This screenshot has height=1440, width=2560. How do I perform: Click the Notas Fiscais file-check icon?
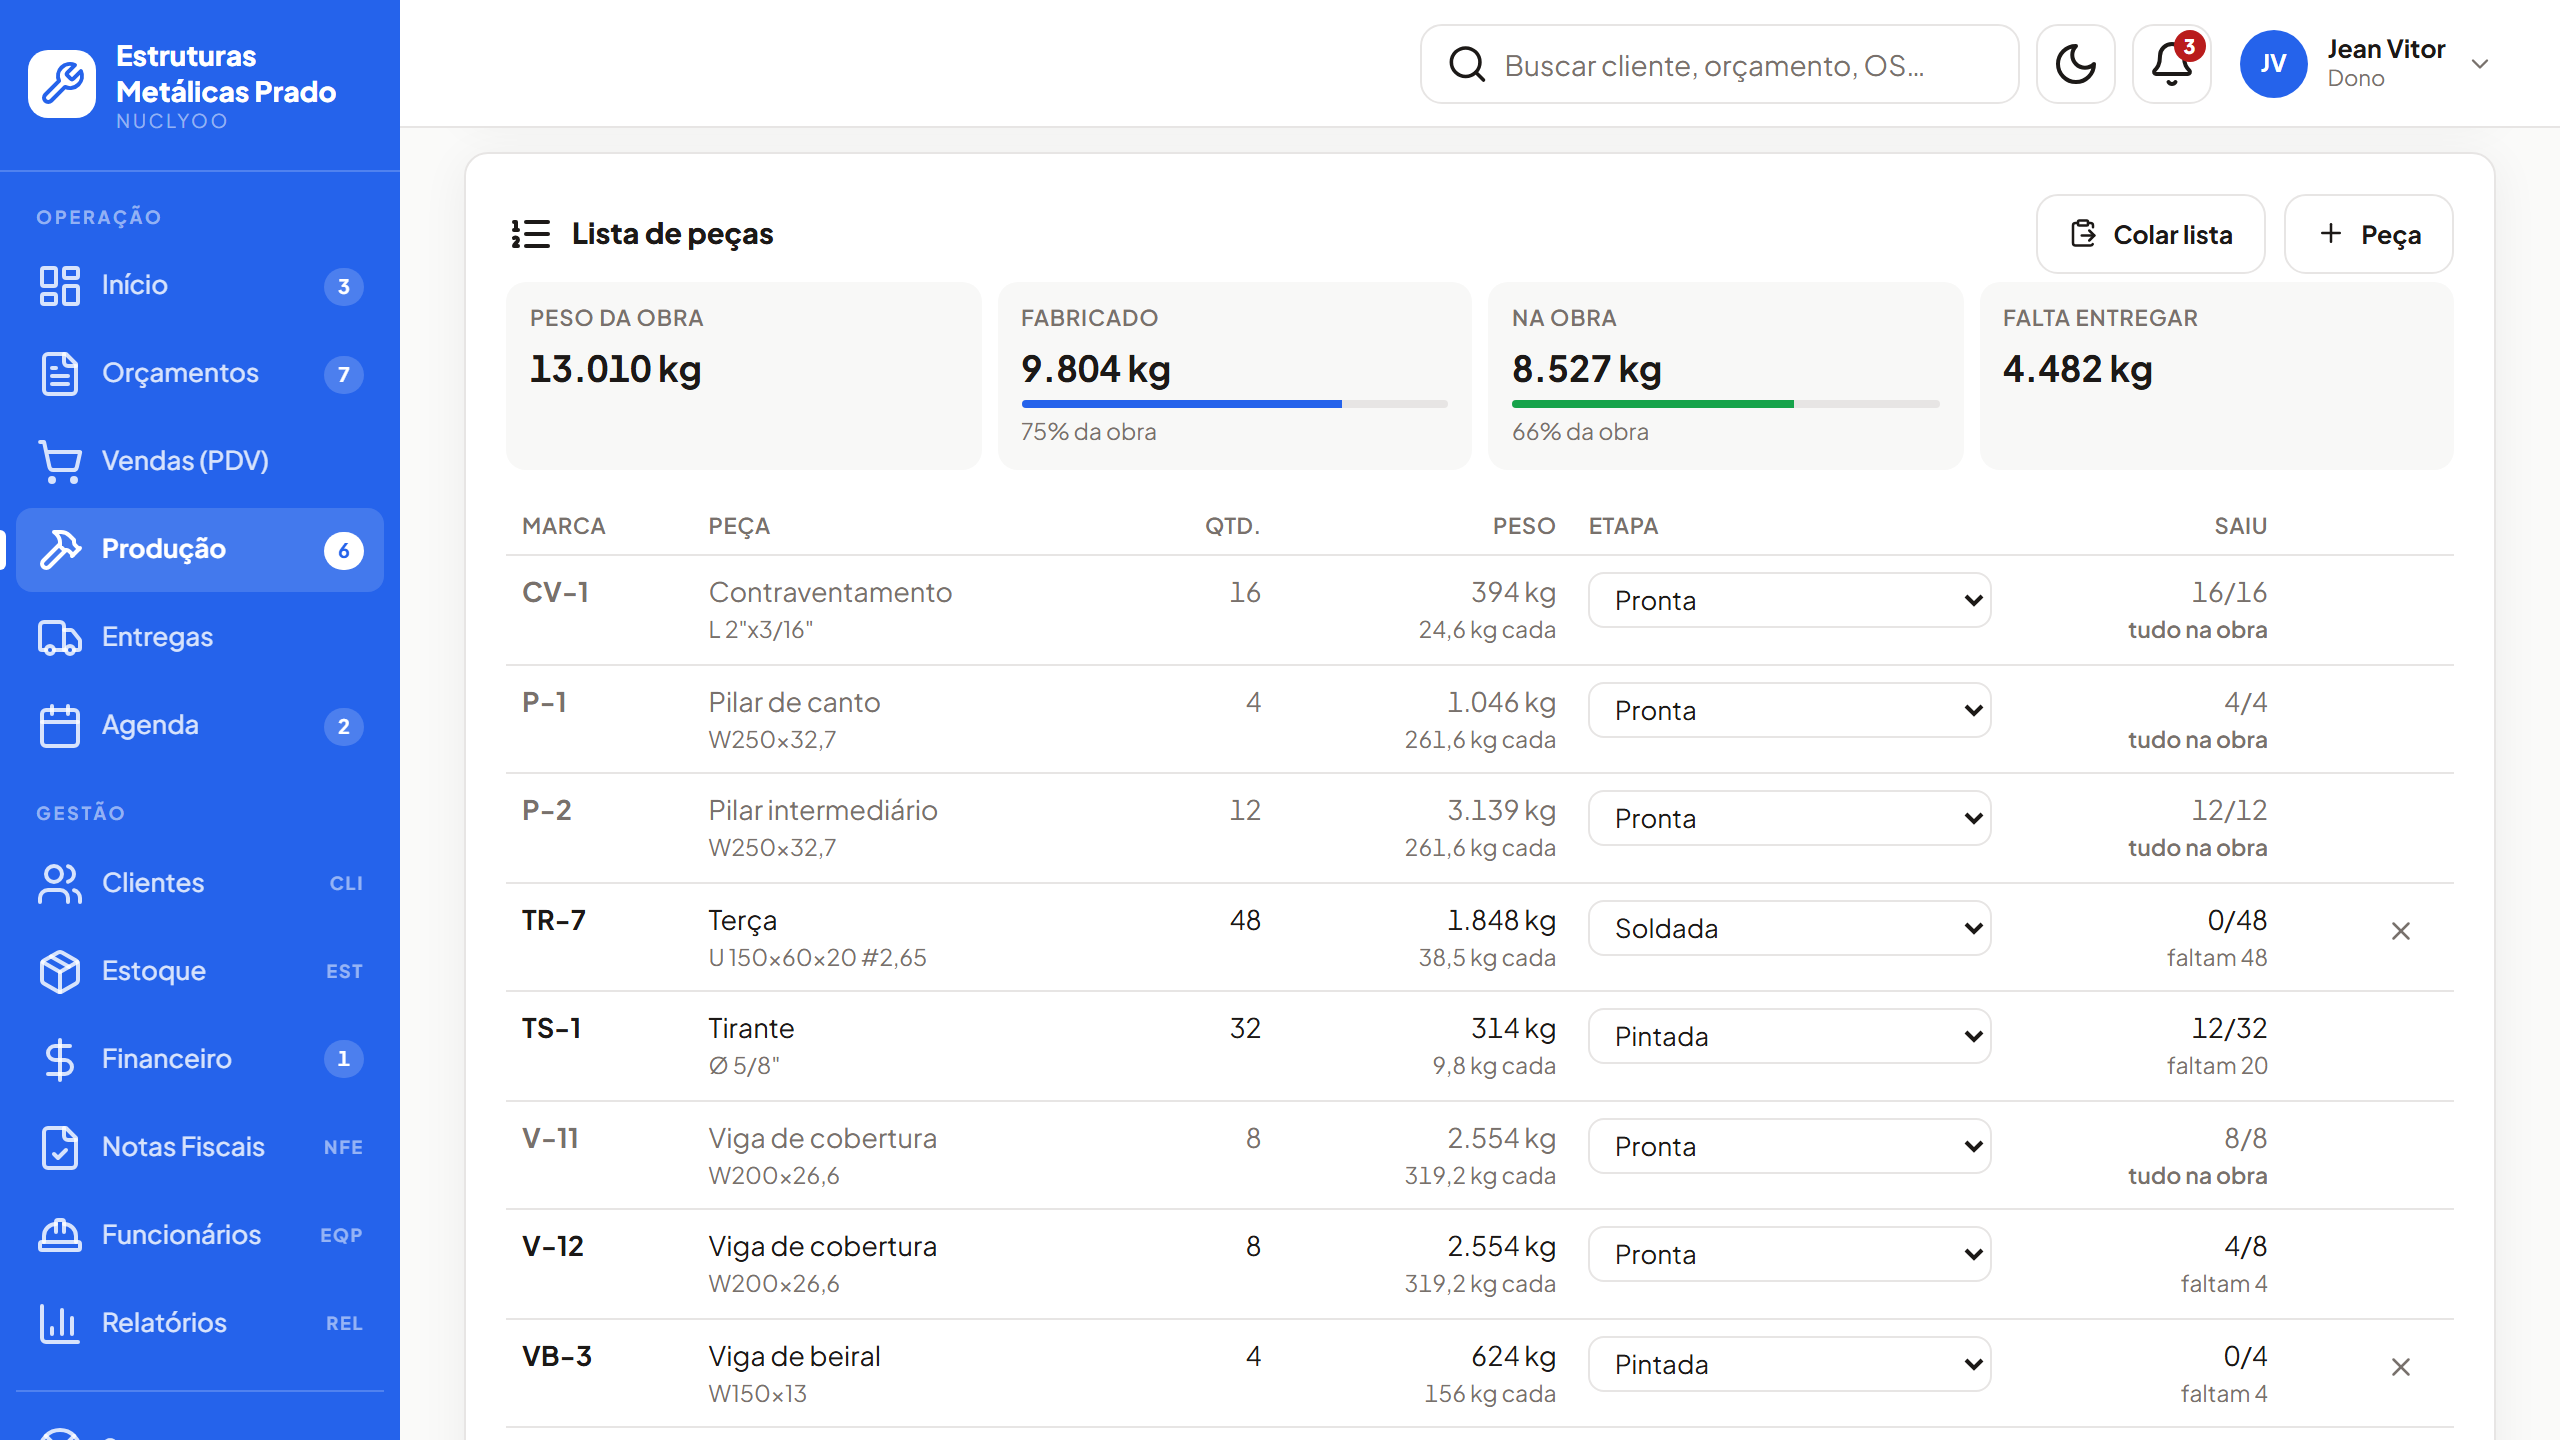(x=60, y=1148)
